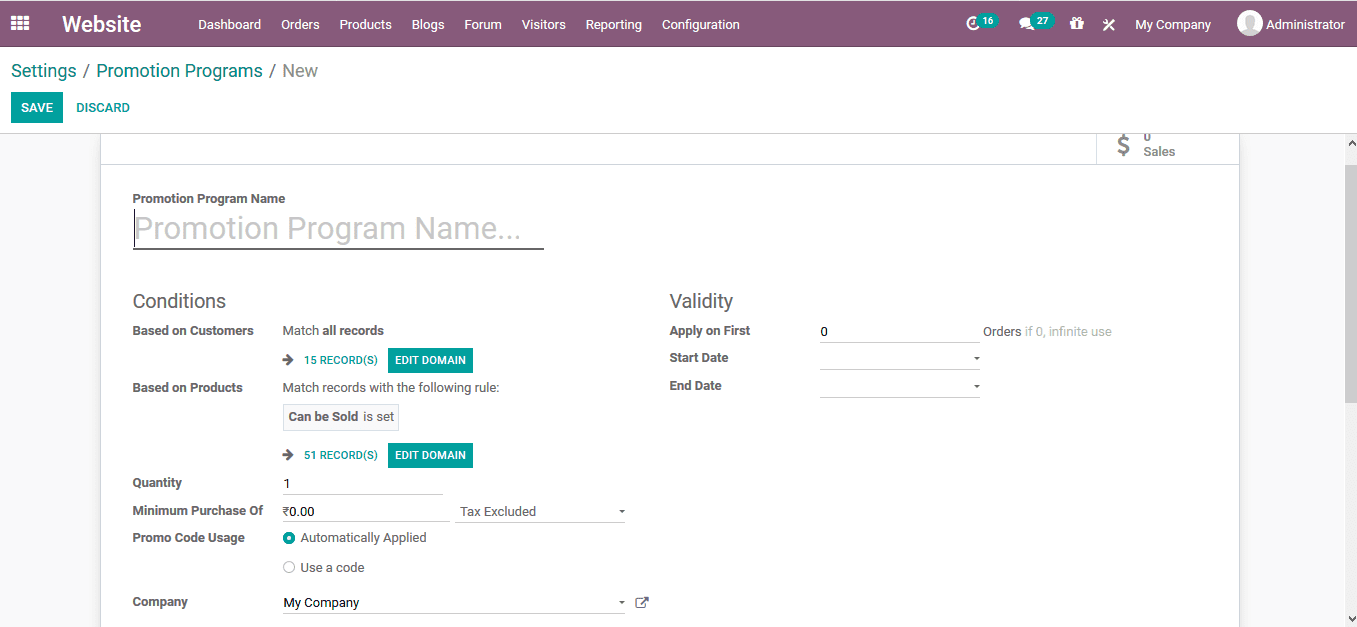The height and width of the screenshot is (627, 1357).
Task: Select the Use a code radio button
Action: point(289,566)
